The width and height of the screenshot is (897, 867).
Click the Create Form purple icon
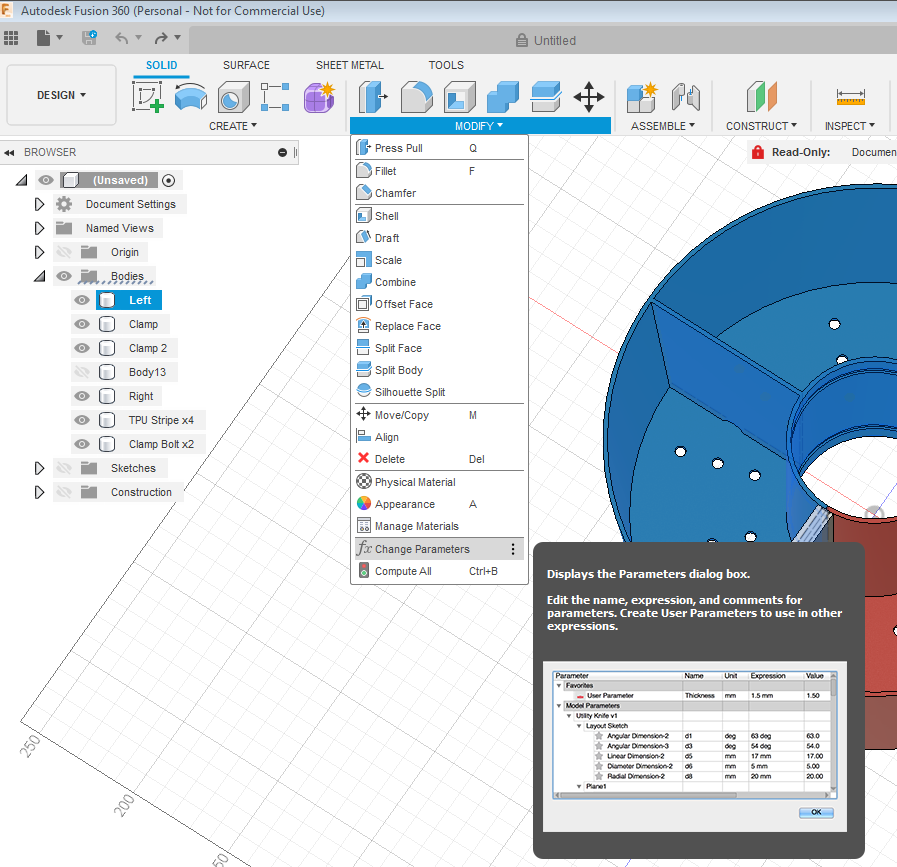(319, 96)
